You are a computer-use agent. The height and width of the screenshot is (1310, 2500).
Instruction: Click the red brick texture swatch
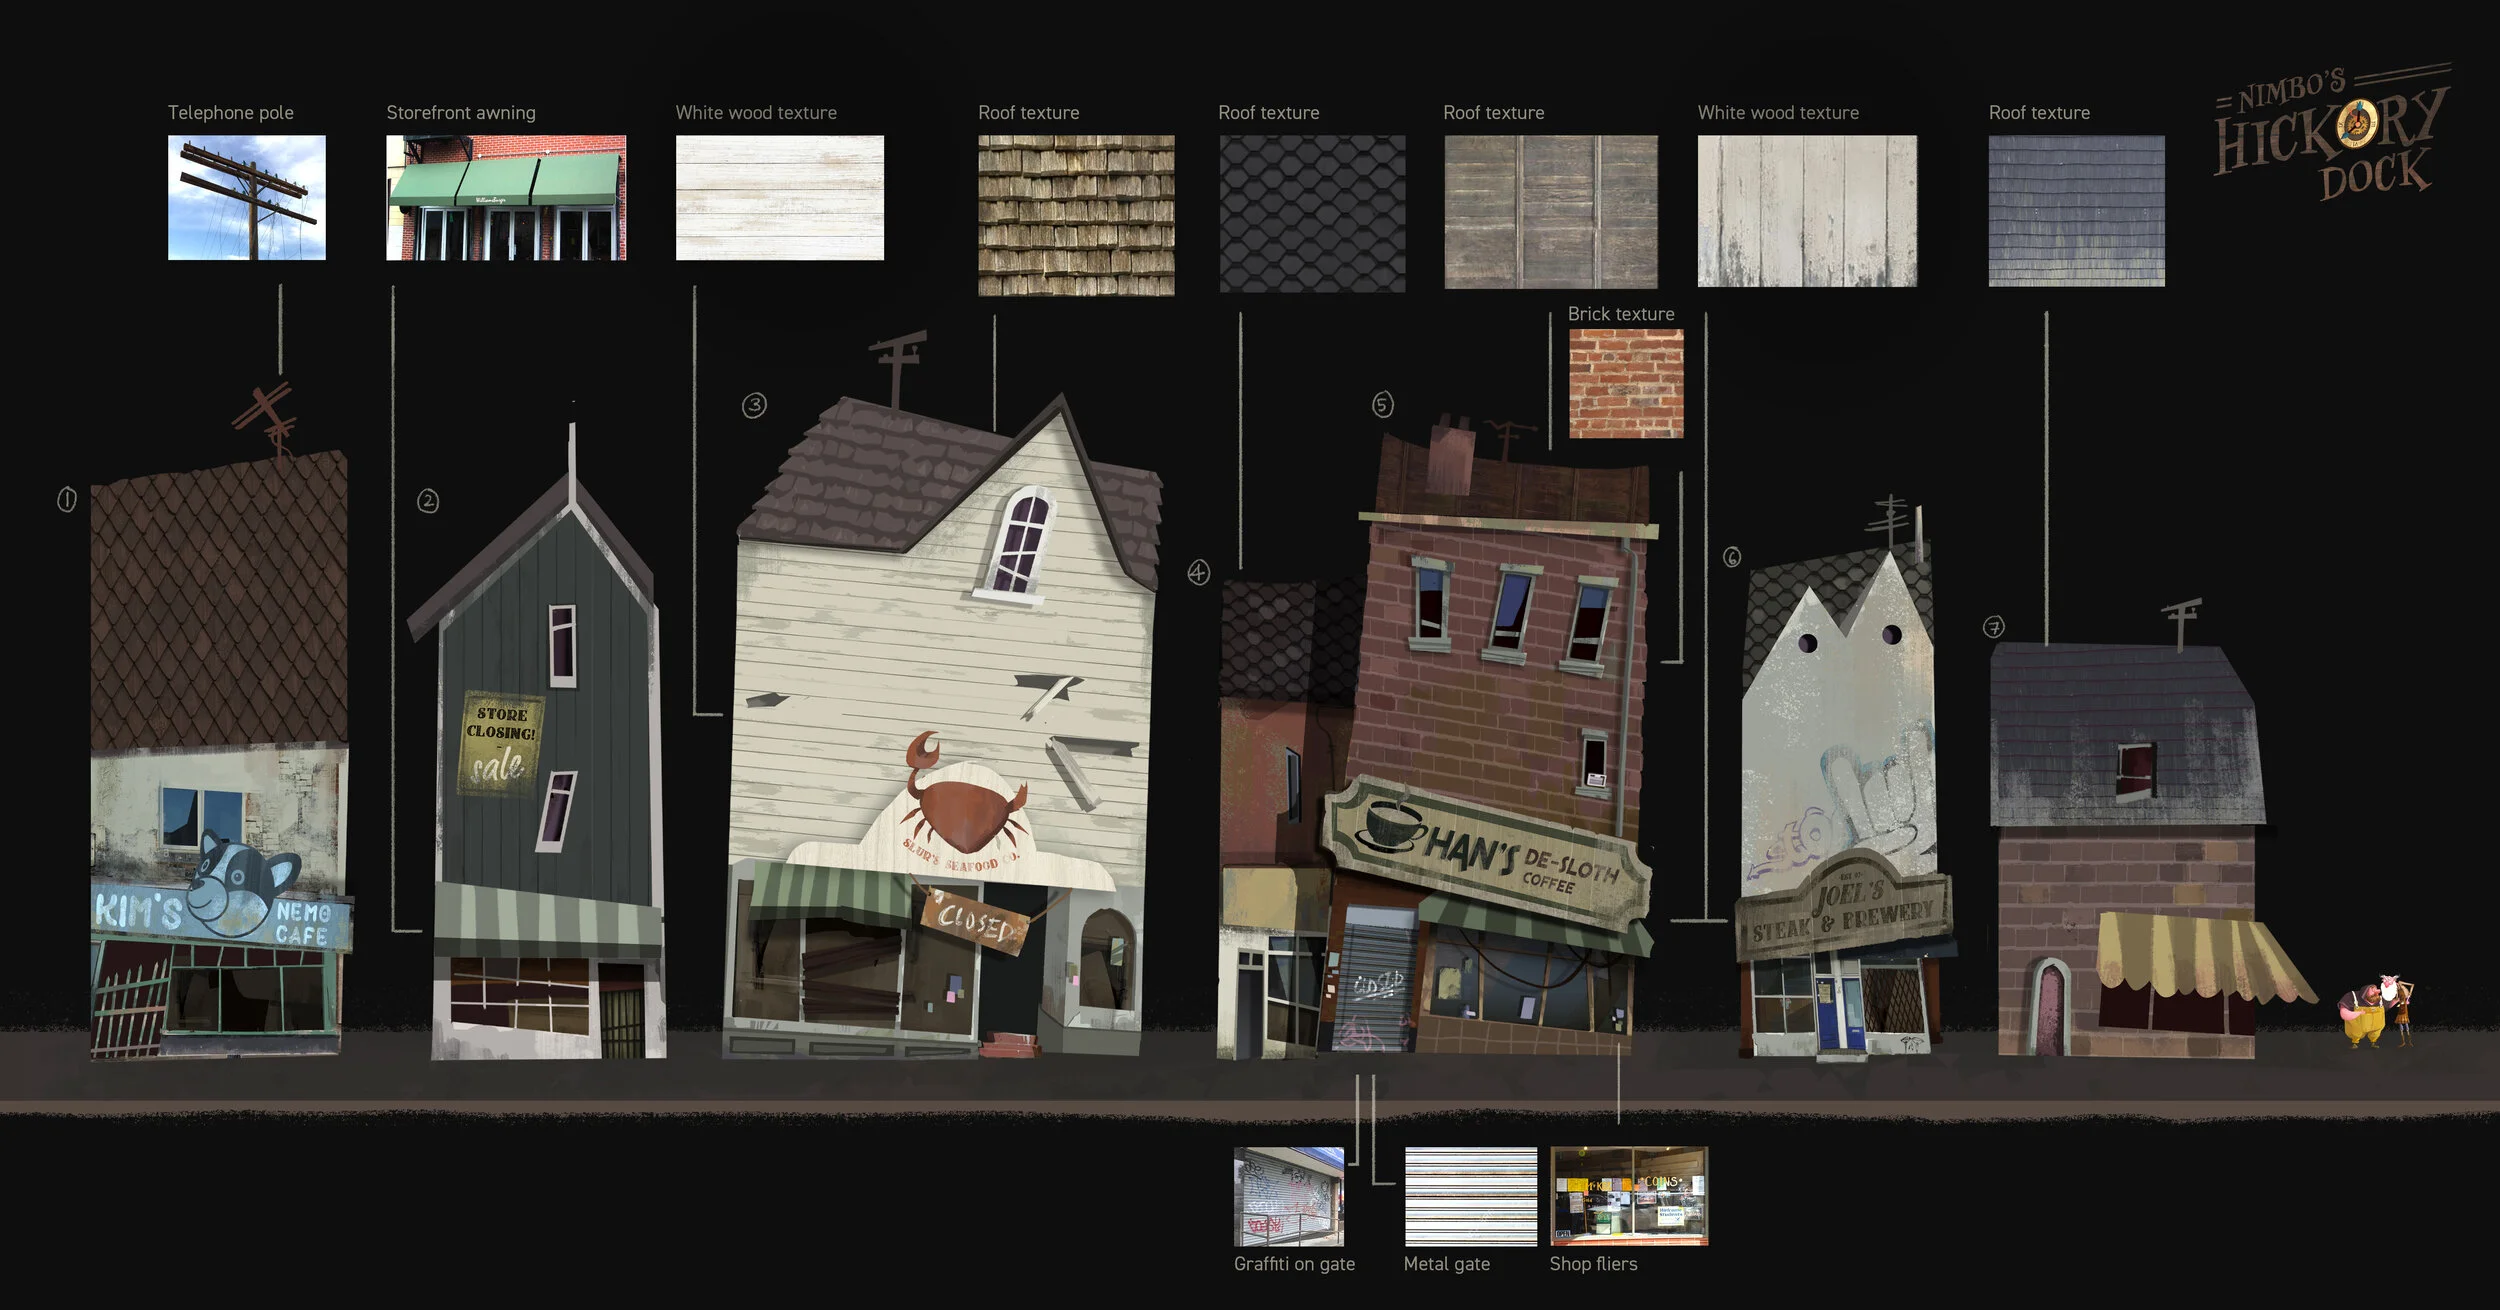coord(1625,384)
